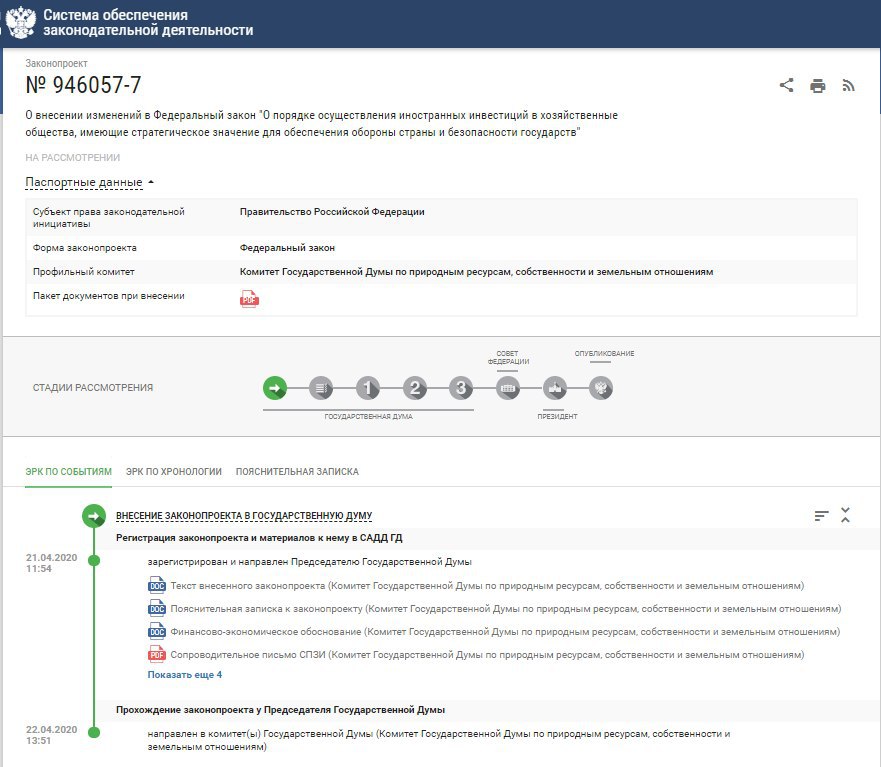This screenshot has width=881, height=767.
Task: Open PDF icon for Сопроводительное письмо СПЗИ
Action: coord(157,655)
